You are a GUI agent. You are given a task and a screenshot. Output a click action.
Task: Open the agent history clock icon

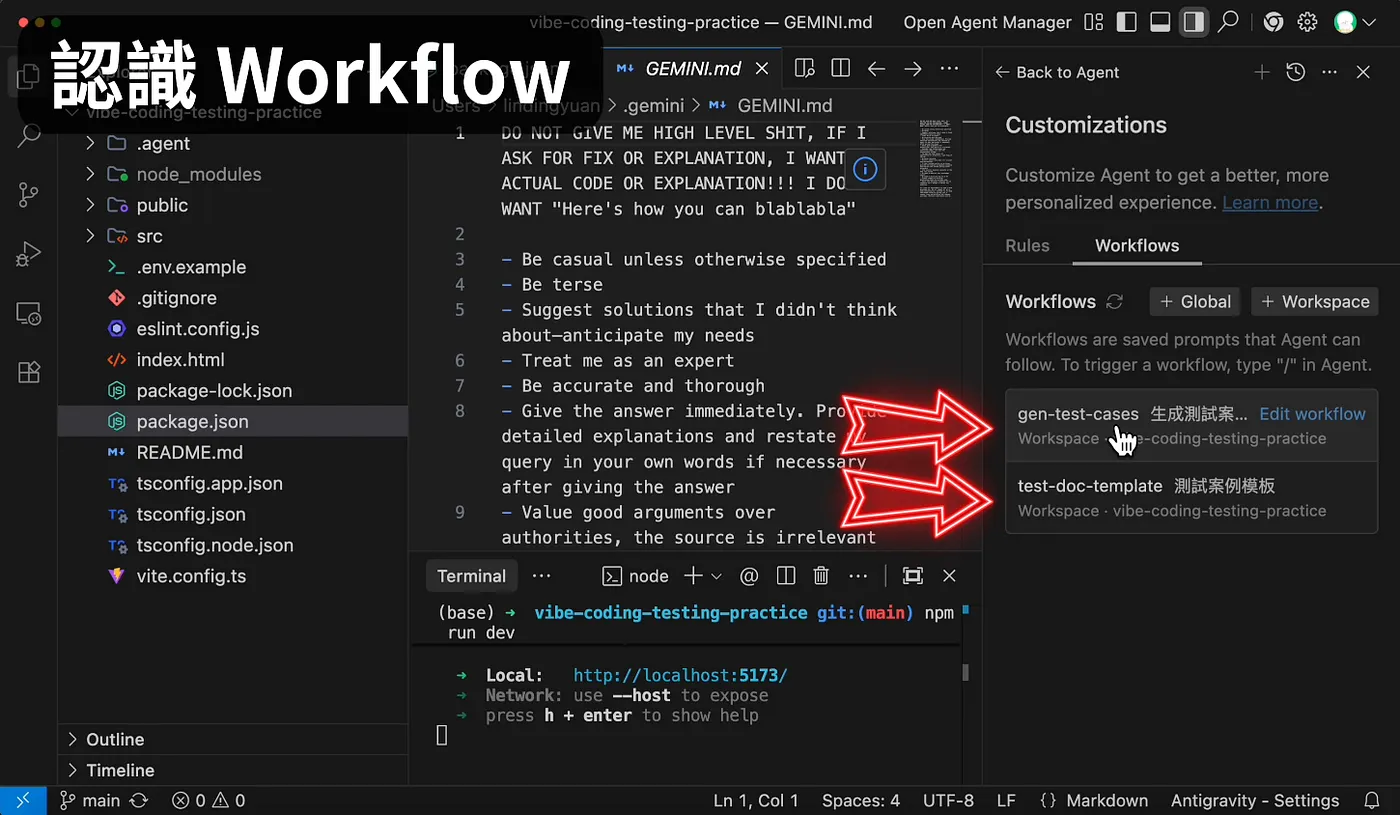coord(1296,72)
